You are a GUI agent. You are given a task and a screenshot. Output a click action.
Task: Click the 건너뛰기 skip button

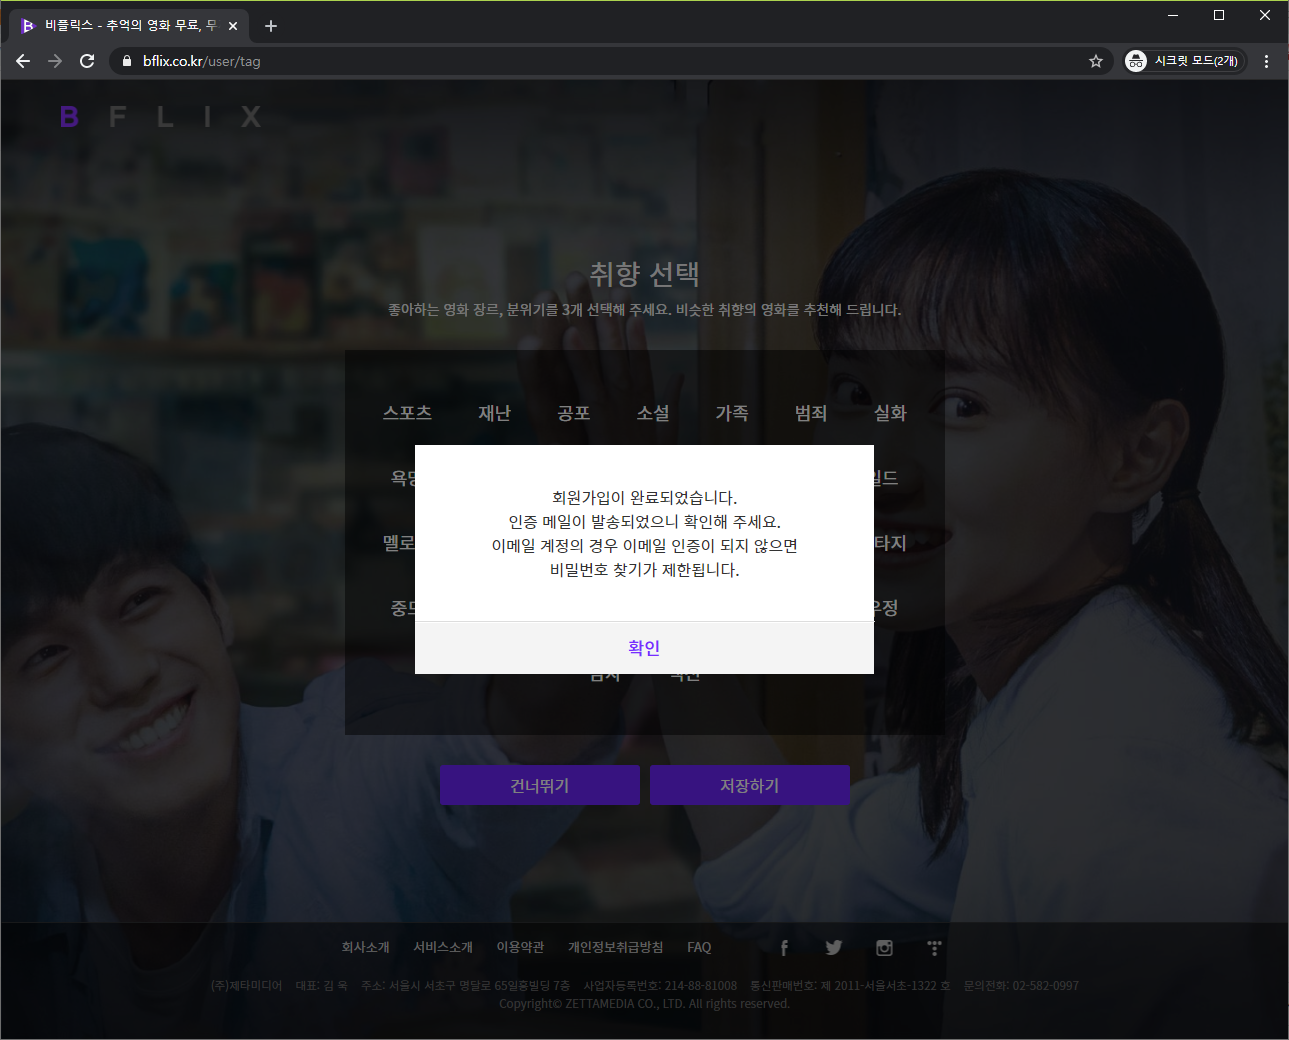[540, 785]
